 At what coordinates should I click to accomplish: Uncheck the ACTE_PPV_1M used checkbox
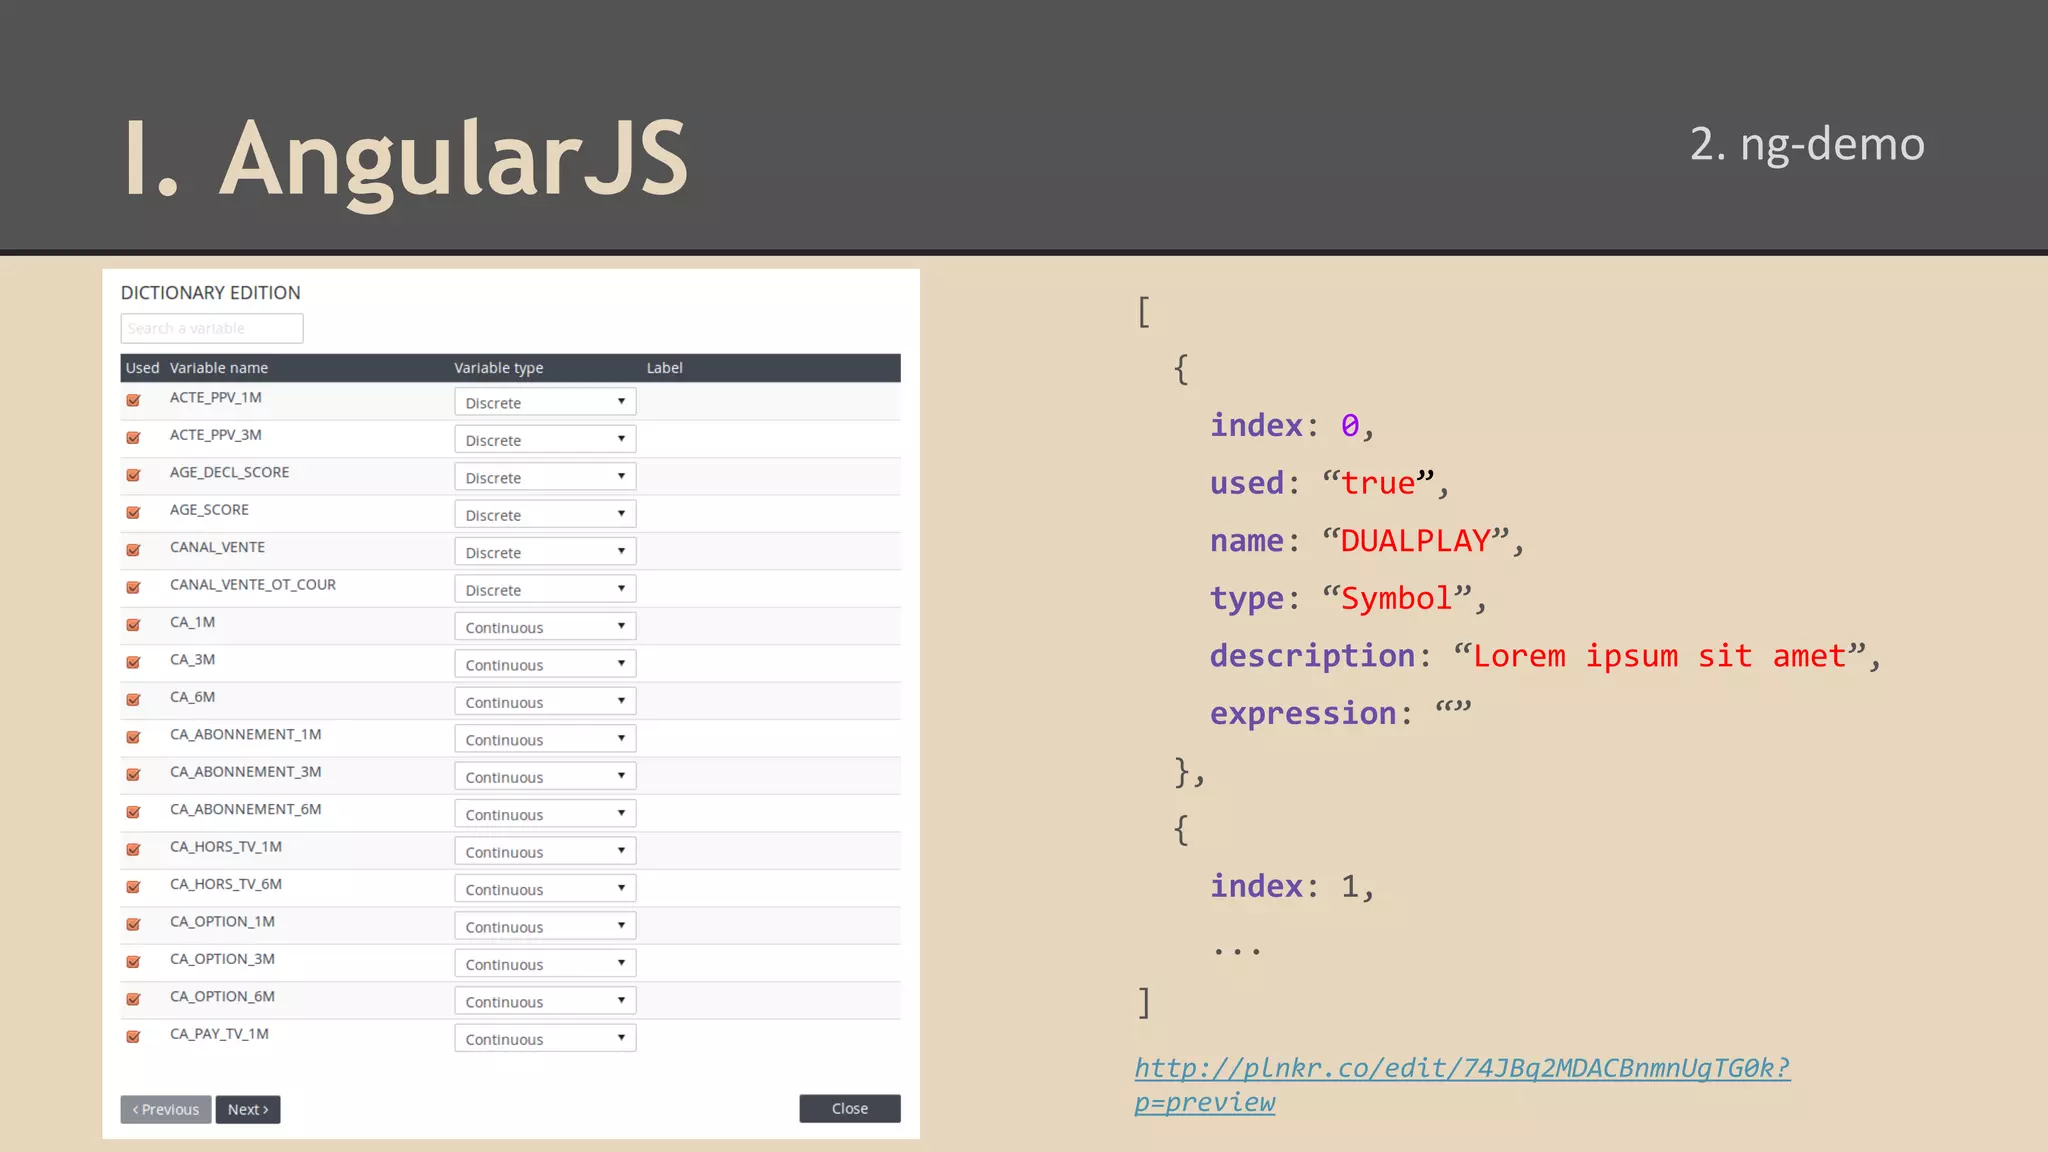pos(133,400)
